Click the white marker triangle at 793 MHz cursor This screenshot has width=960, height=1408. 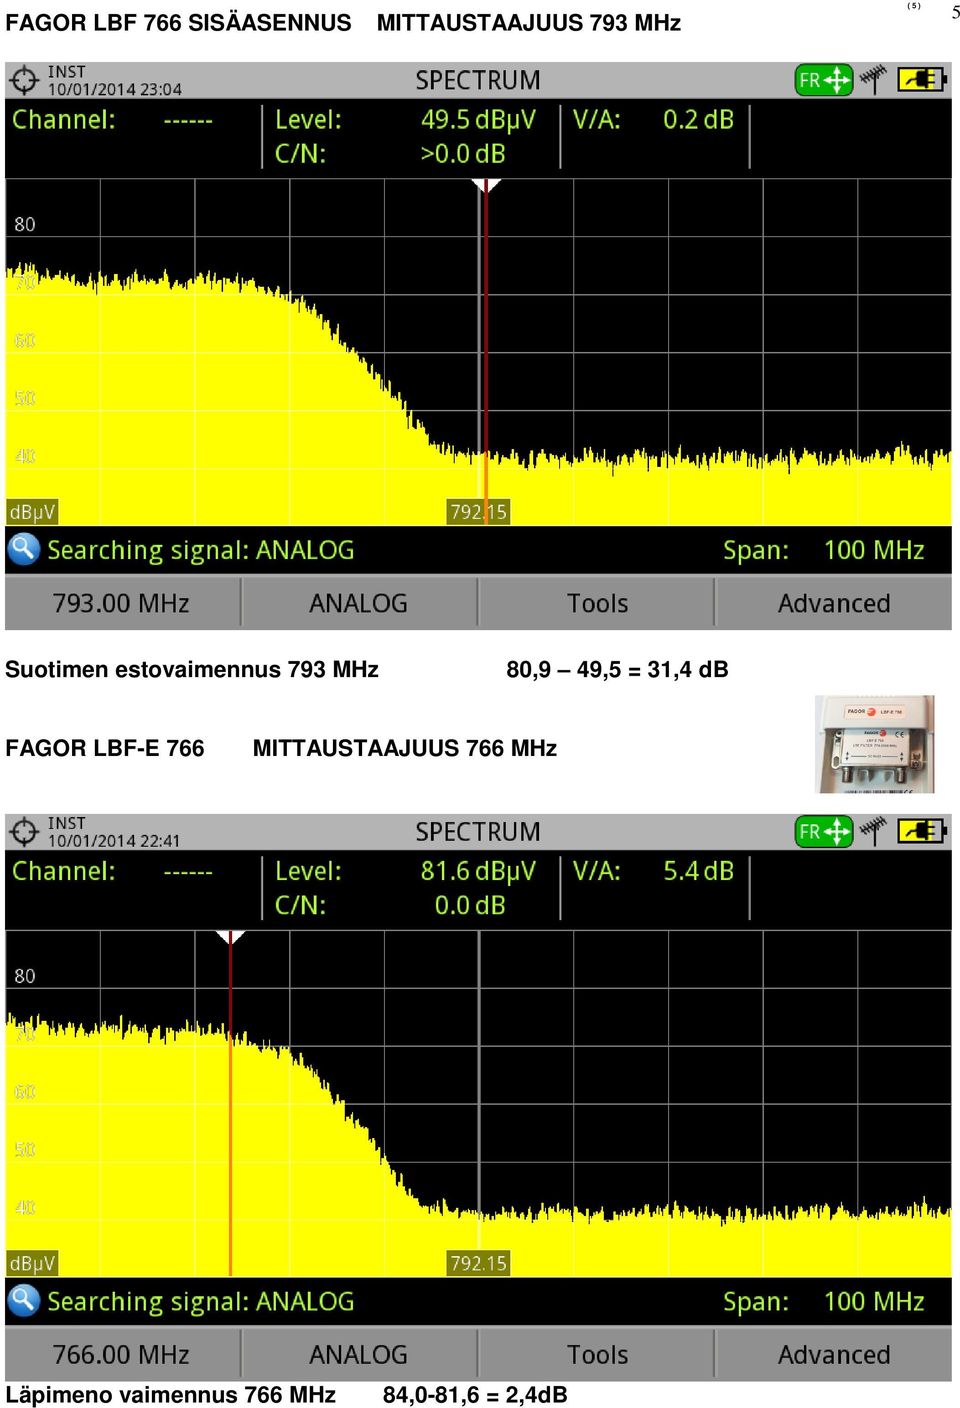click(x=485, y=186)
